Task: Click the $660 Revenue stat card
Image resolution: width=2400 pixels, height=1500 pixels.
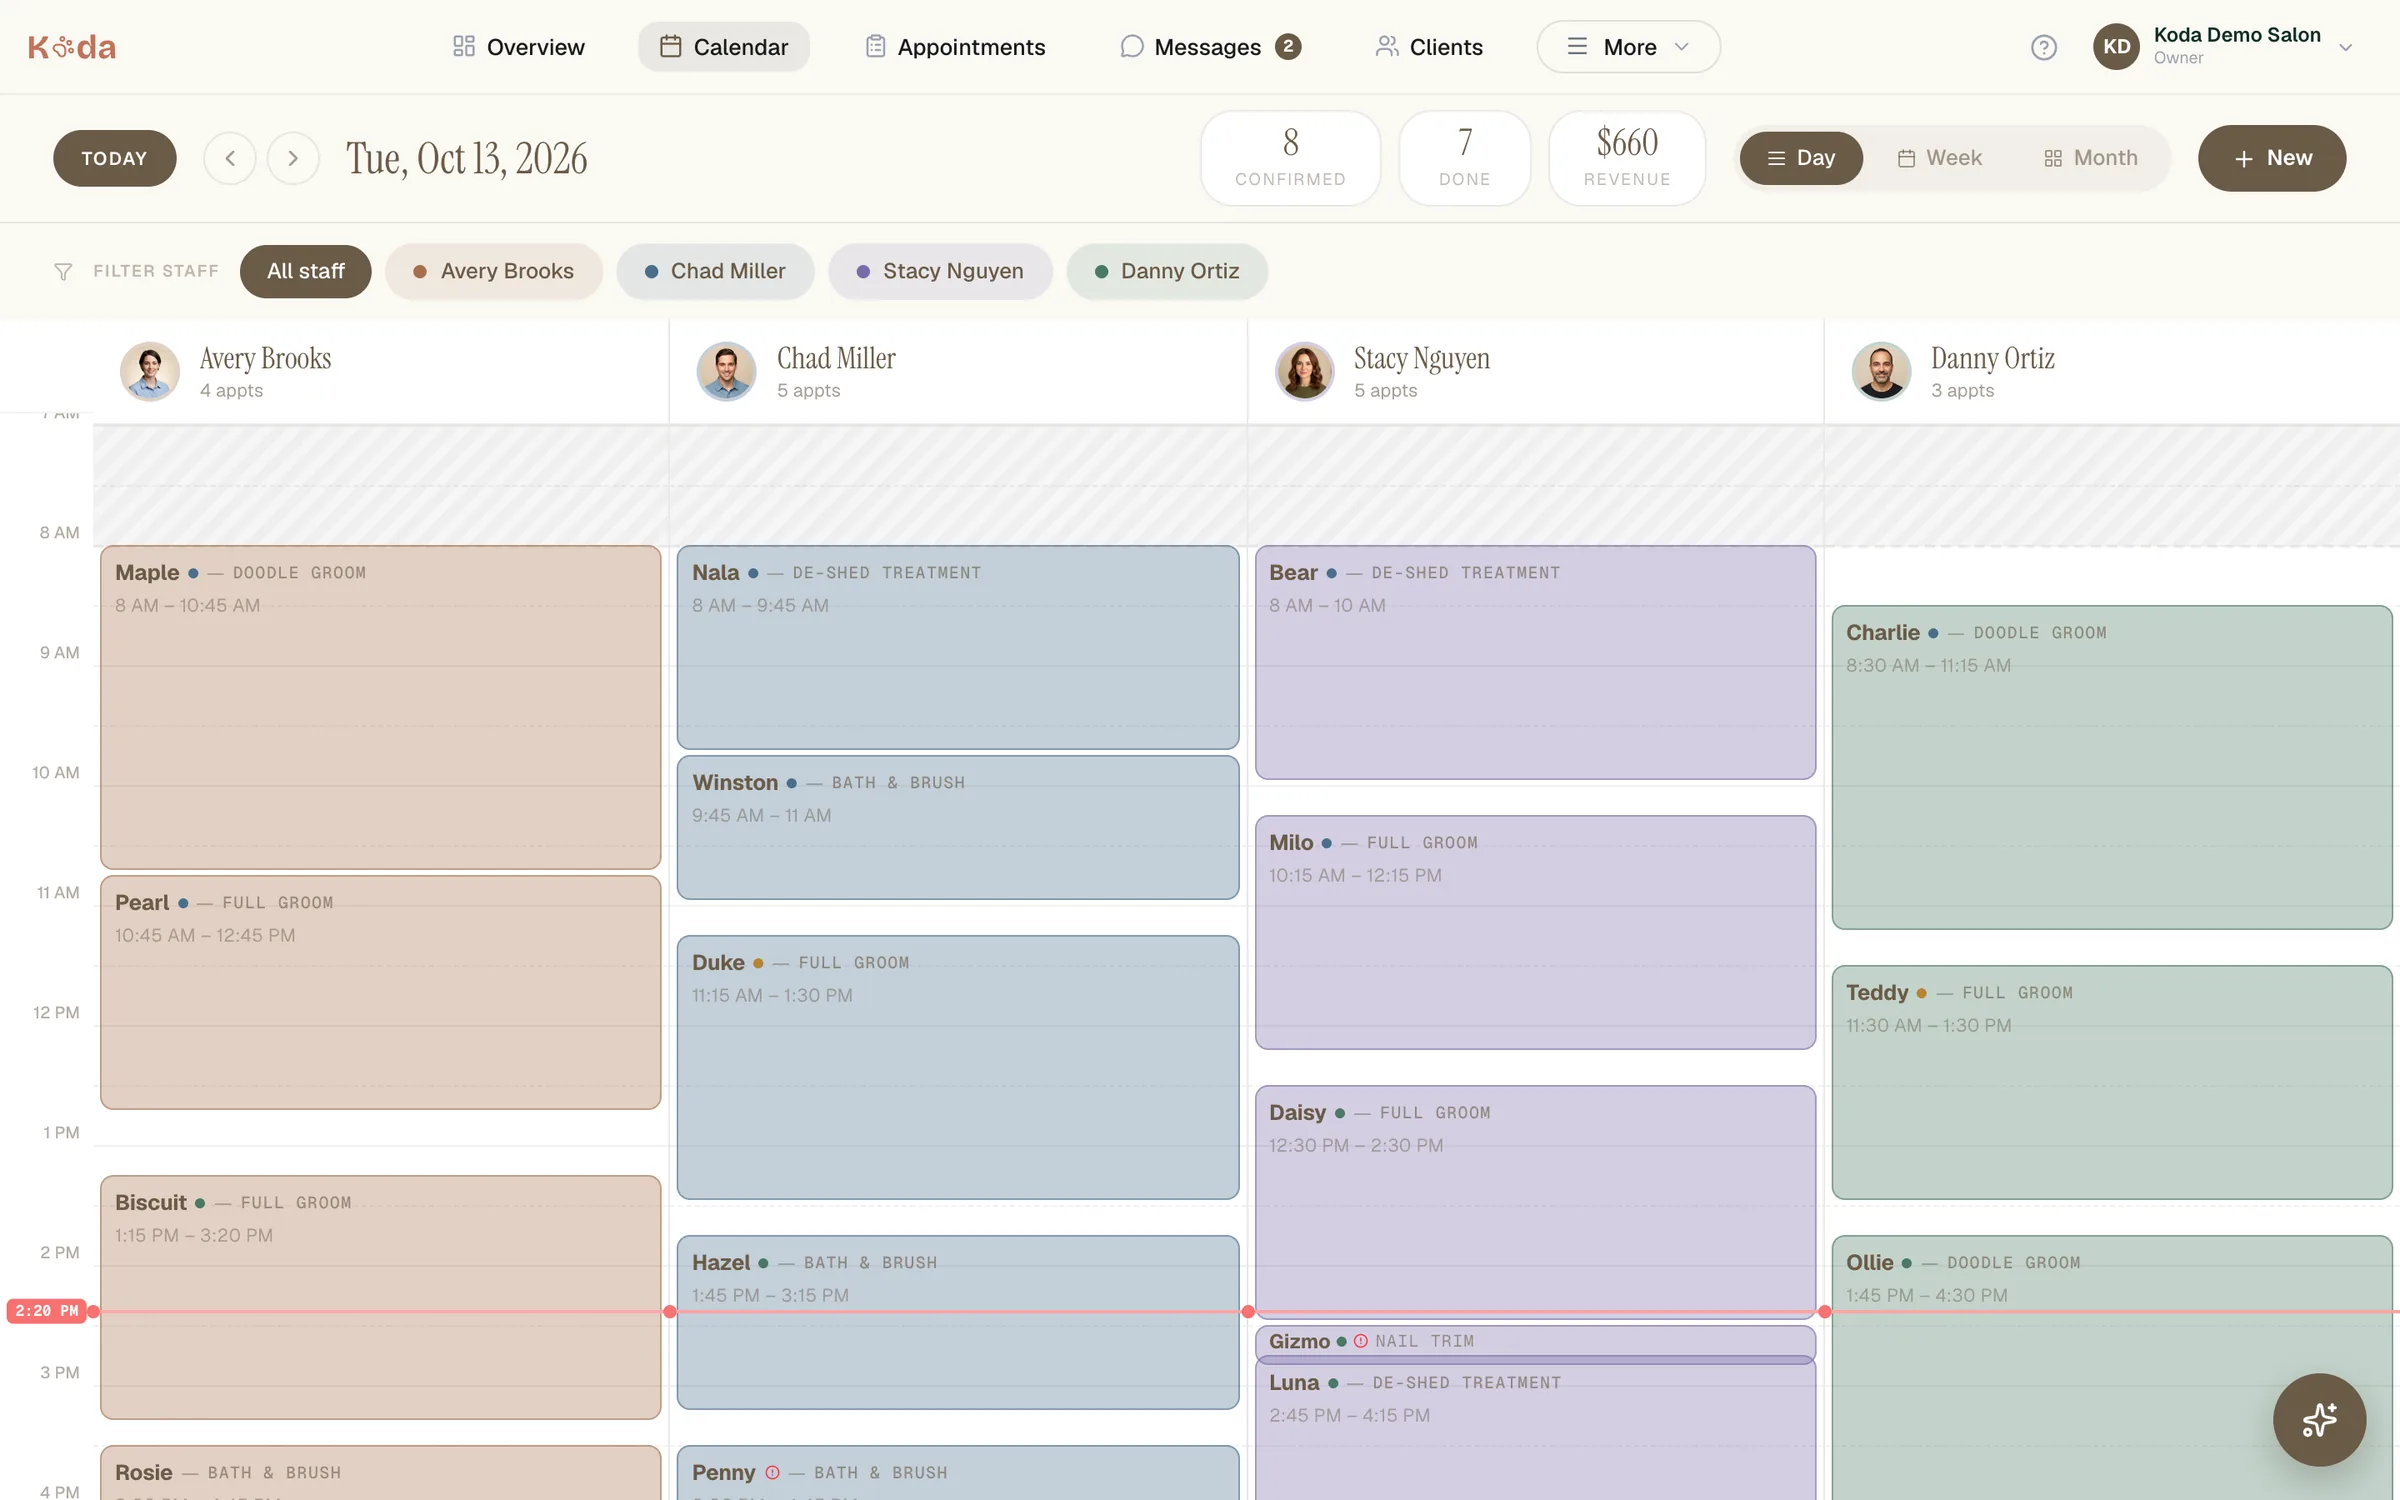Action: tap(1627, 158)
